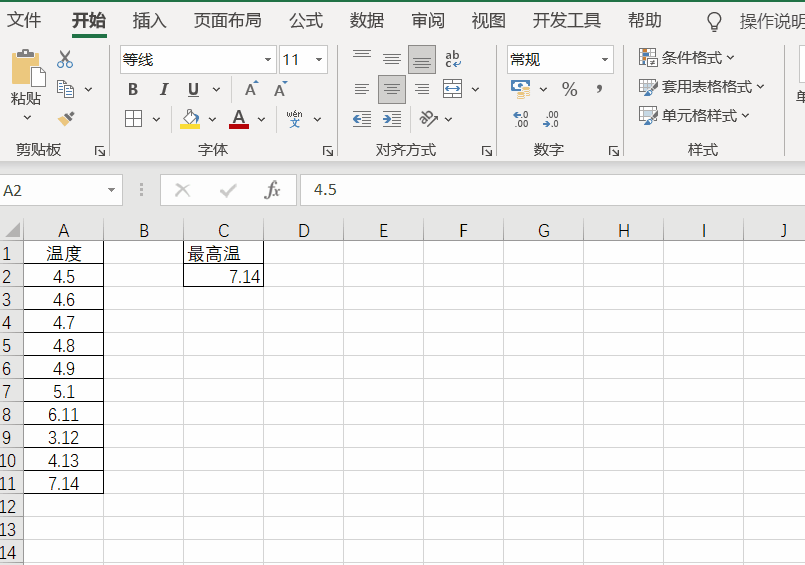Decrease font size with smaller A

[x=280, y=89]
